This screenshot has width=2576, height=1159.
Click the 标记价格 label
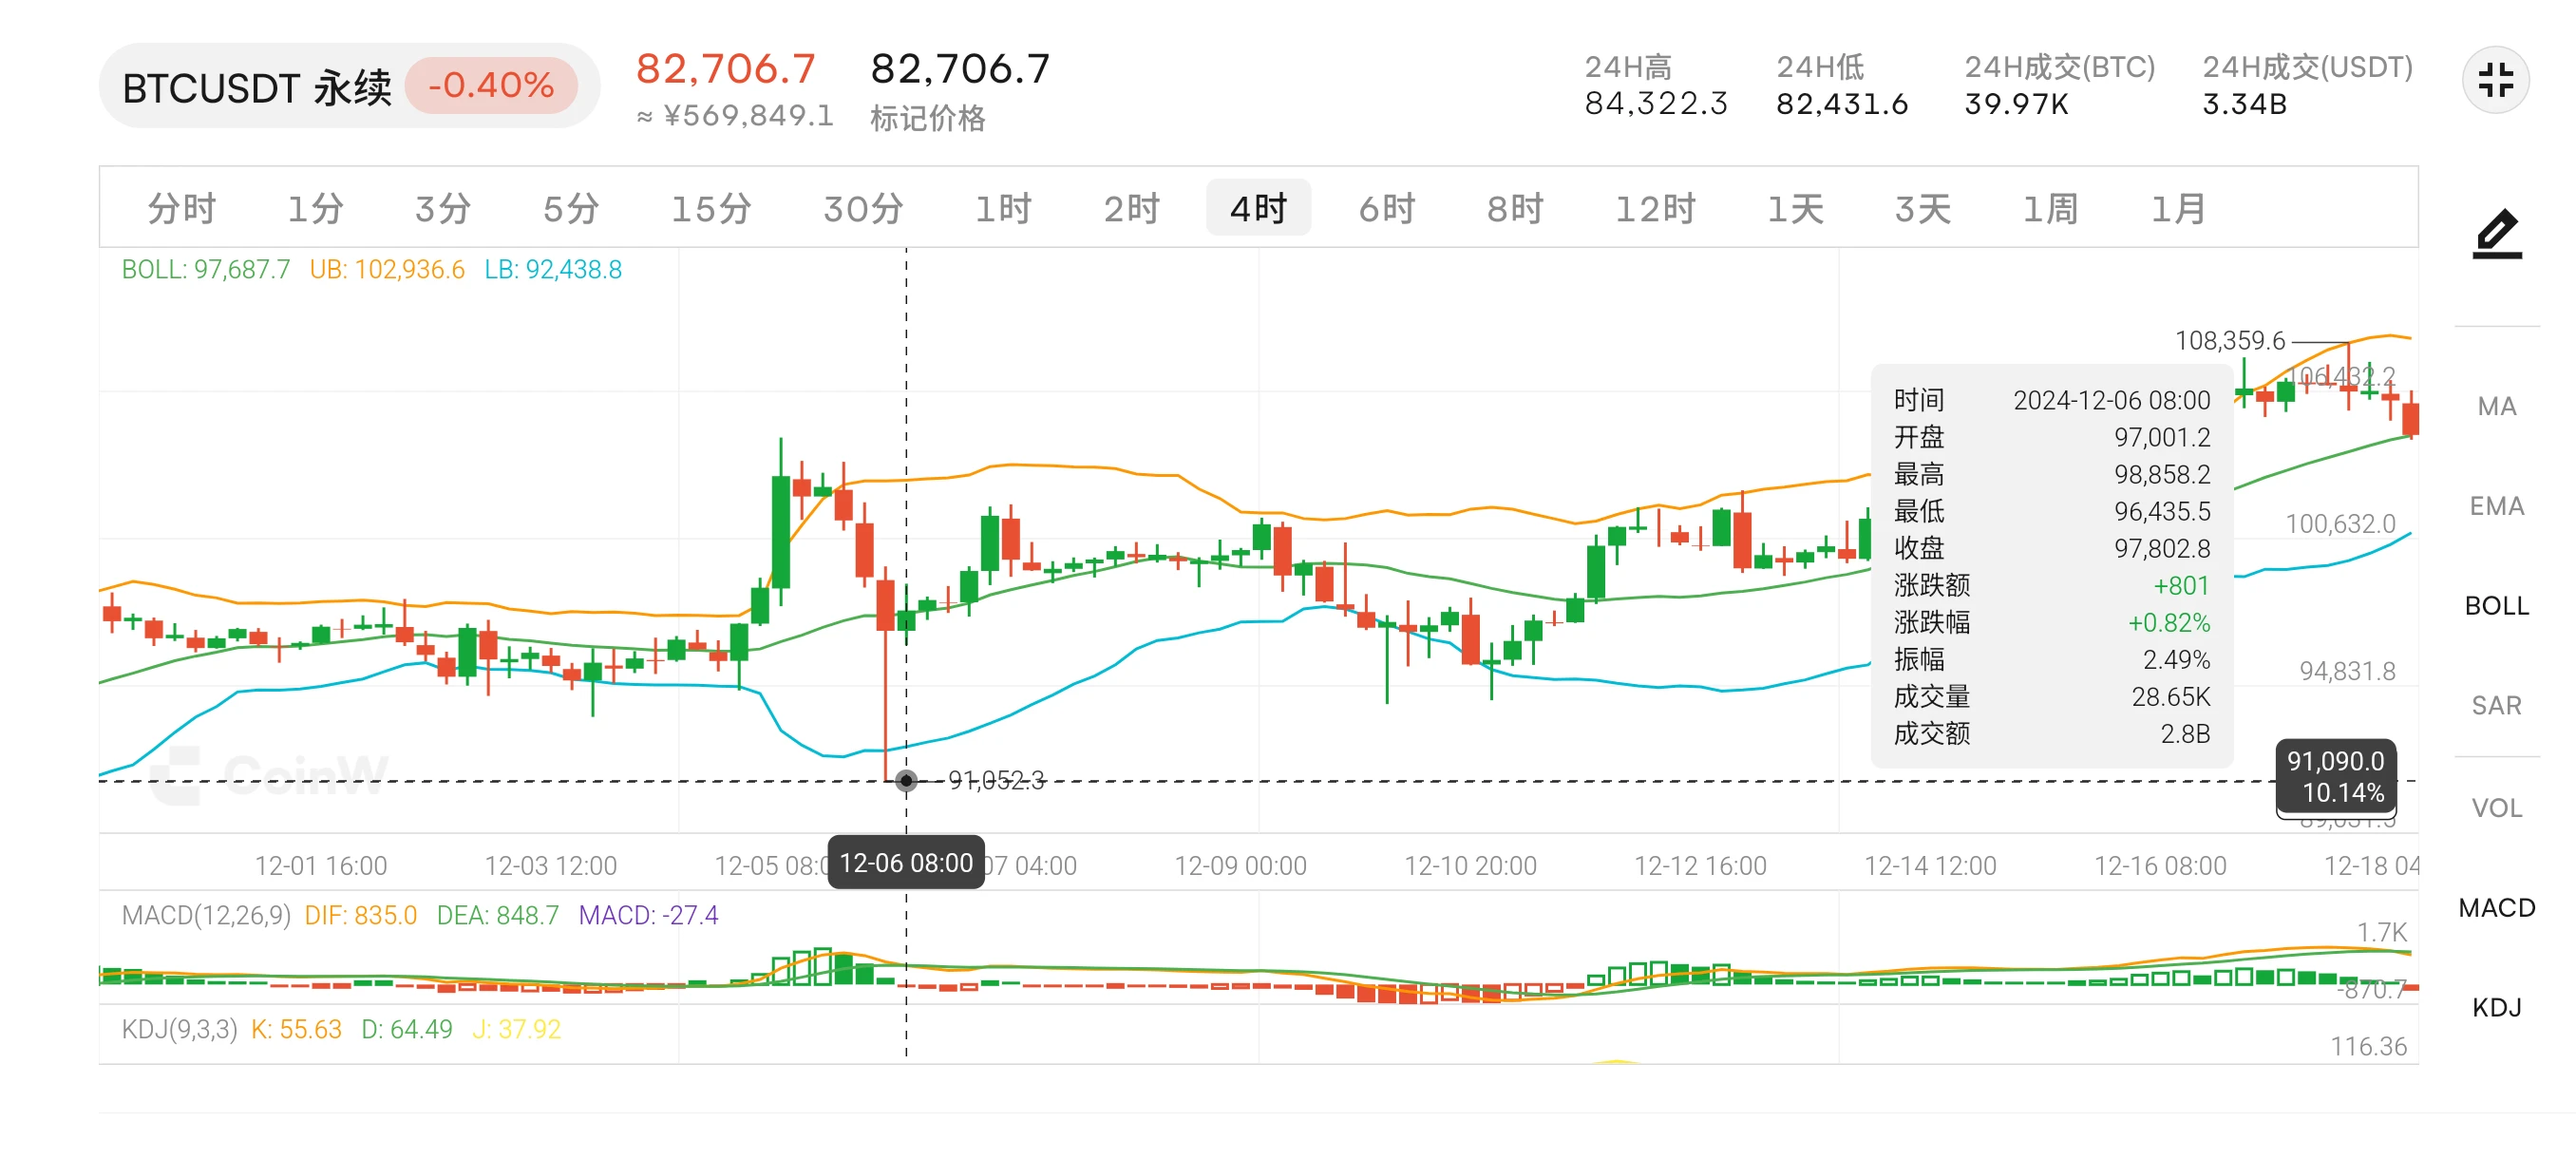pyautogui.click(x=927, y=118)
